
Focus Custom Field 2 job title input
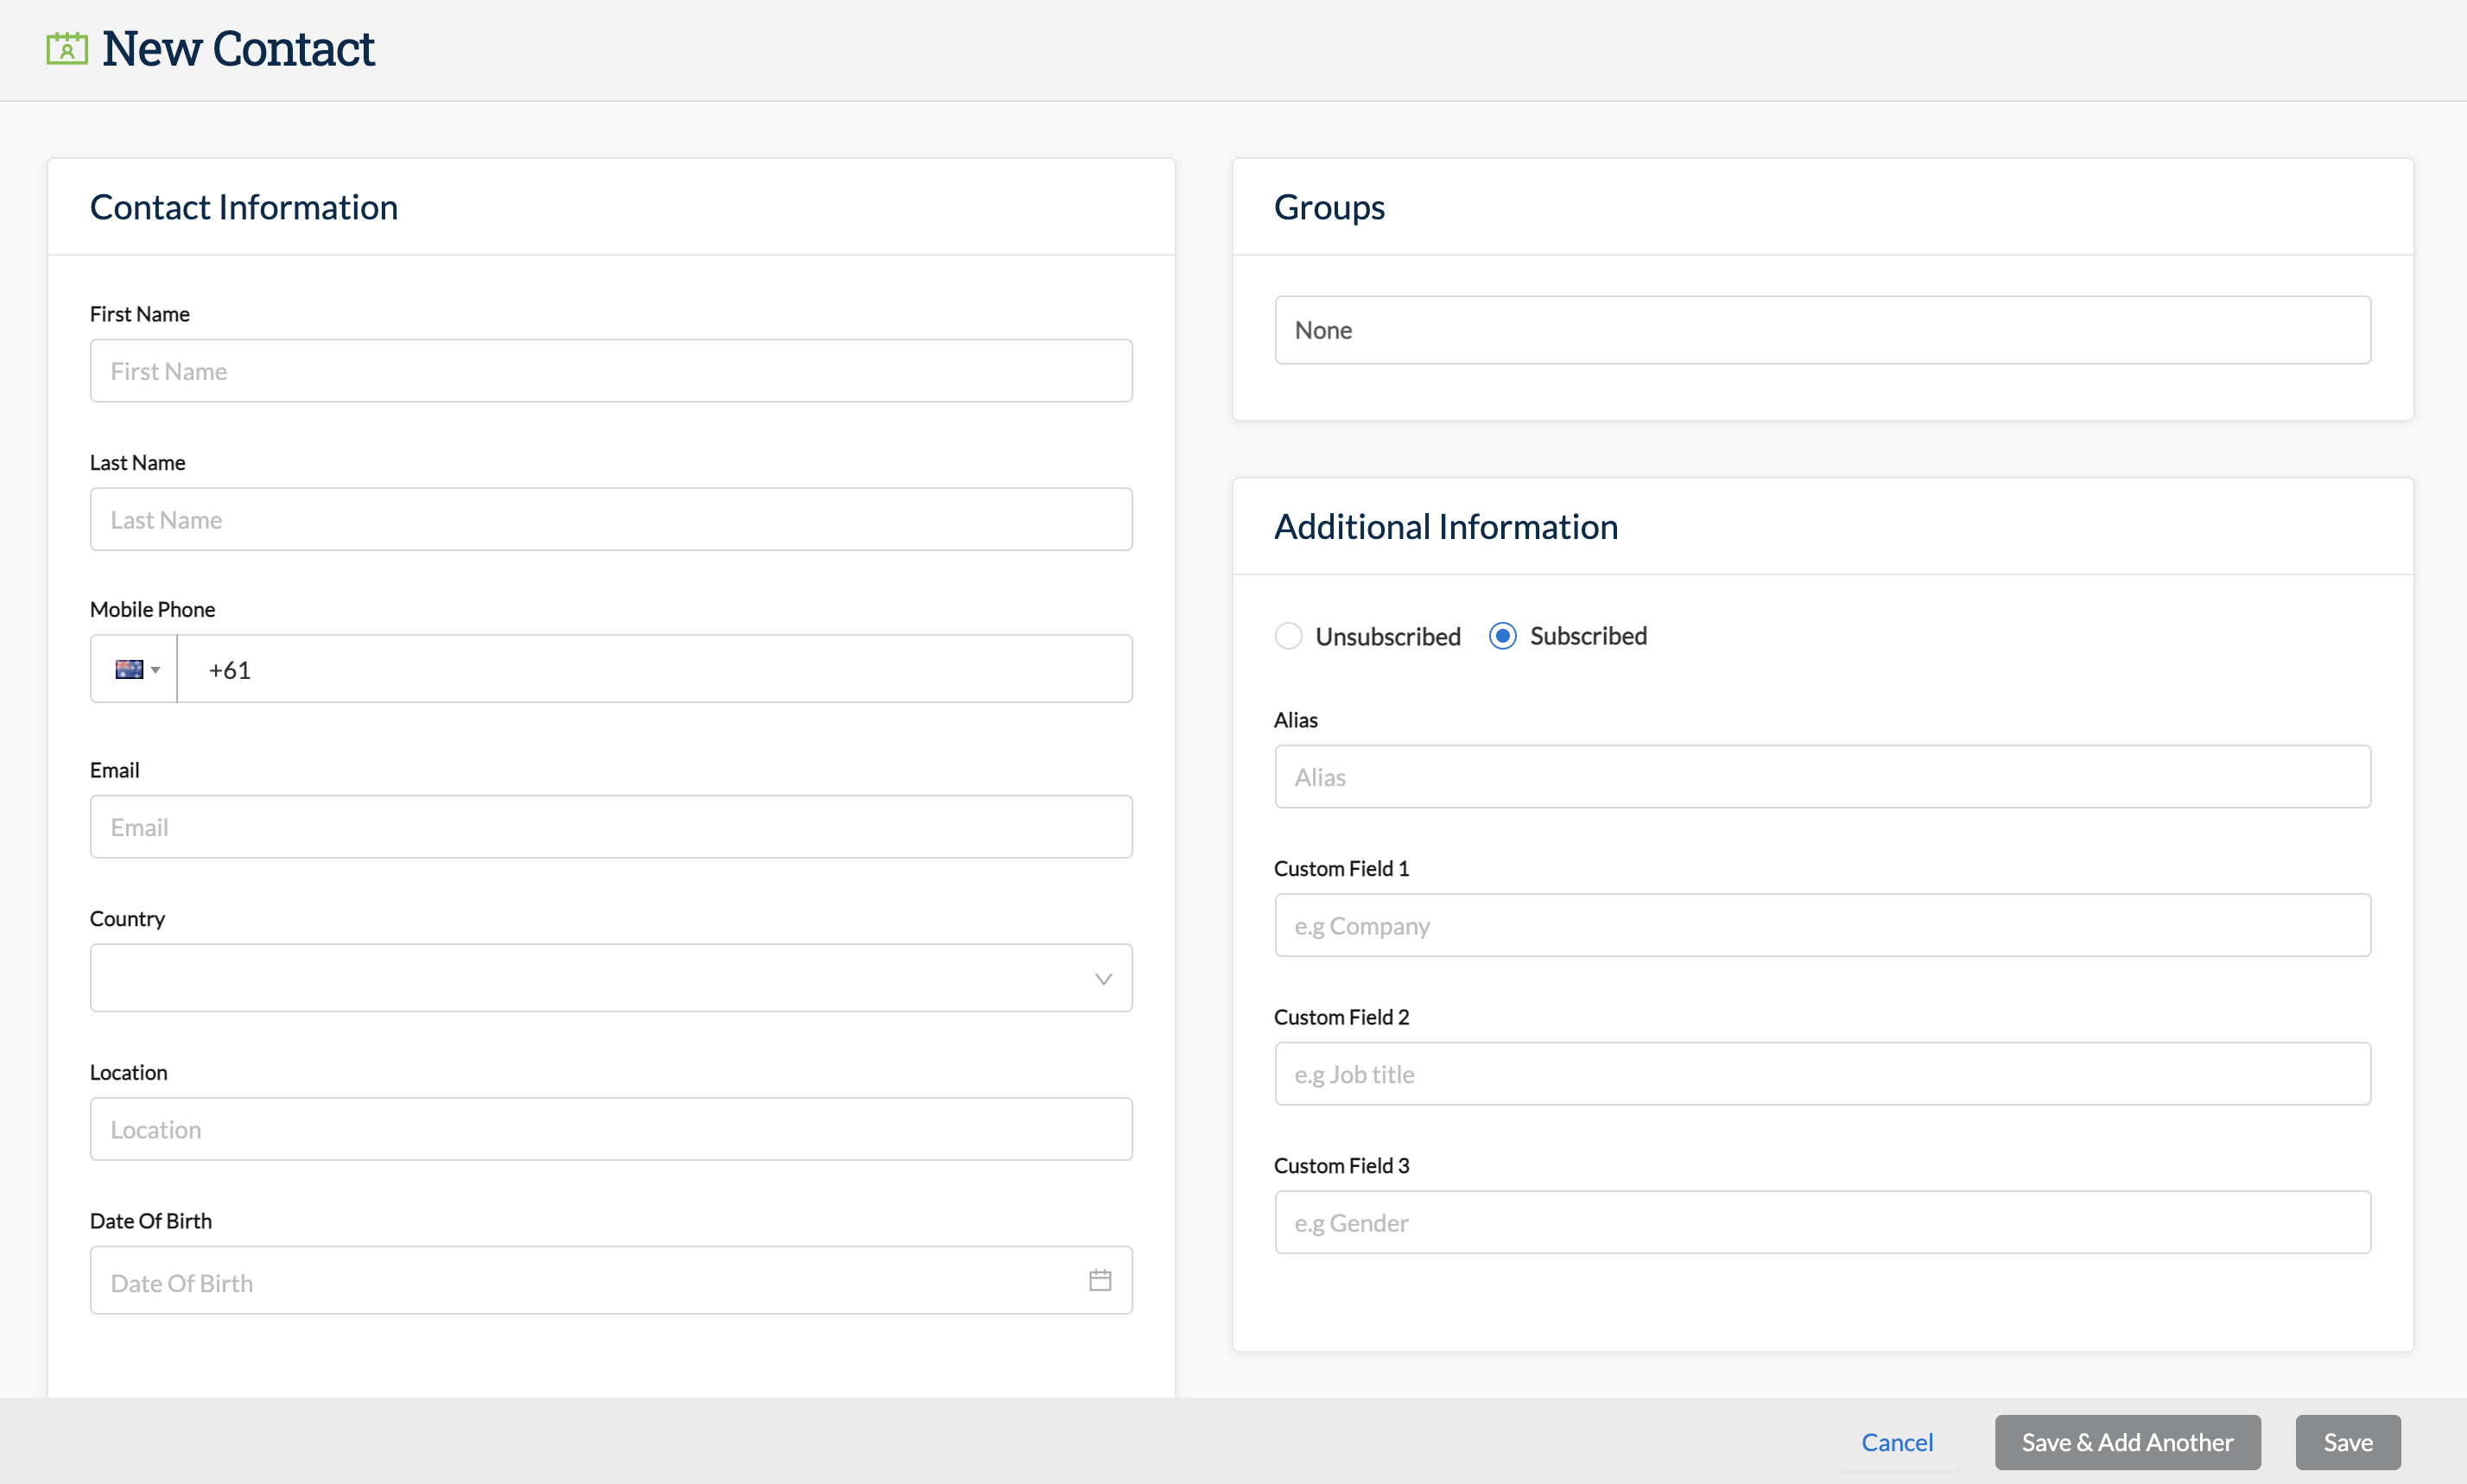pos(1821,1074)
